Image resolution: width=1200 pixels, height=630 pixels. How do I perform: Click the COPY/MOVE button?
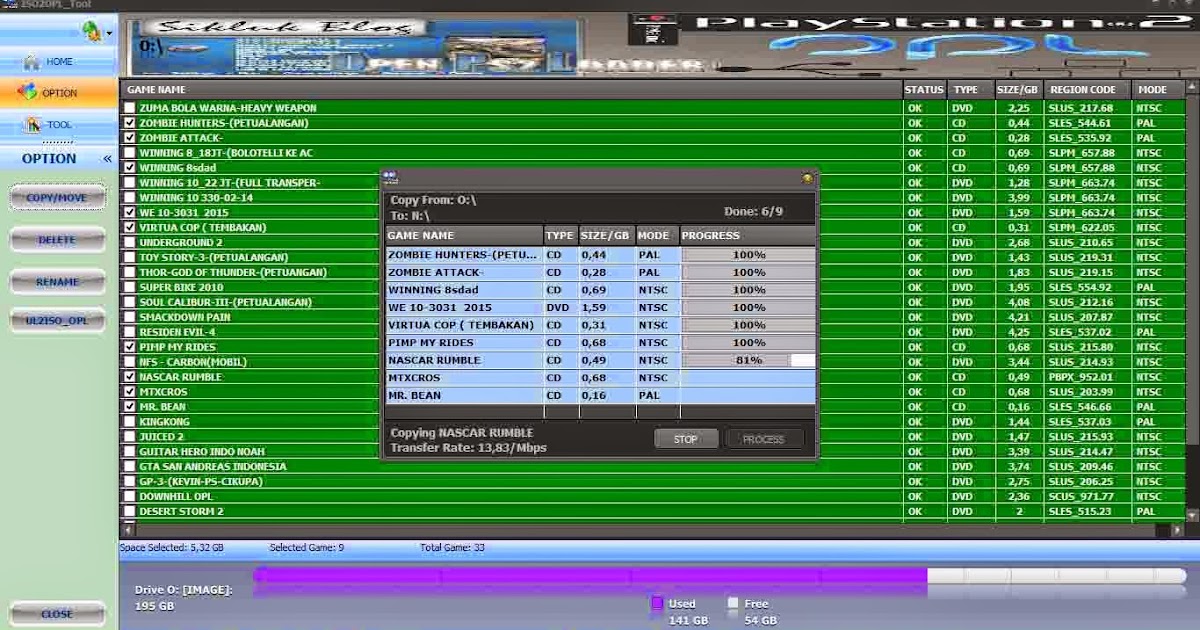pos(57,197)
